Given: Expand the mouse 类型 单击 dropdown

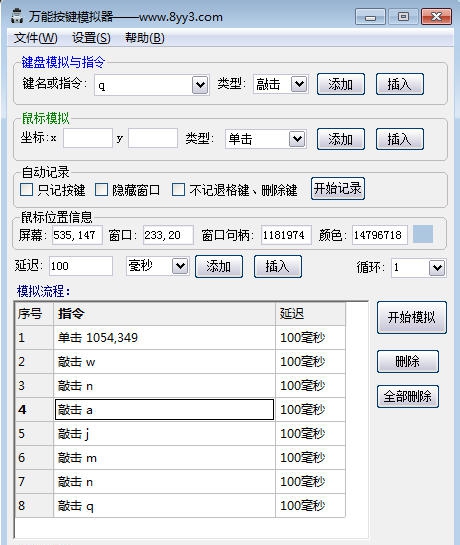Looking at the screenshot, I should pos(297,139).
